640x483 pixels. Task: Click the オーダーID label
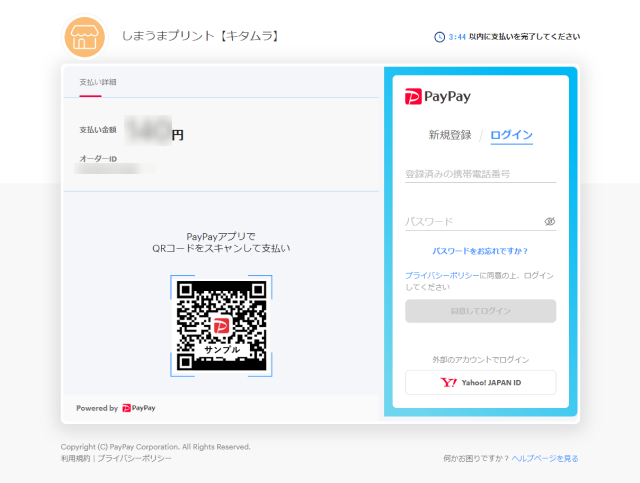(x=98, y=159)
